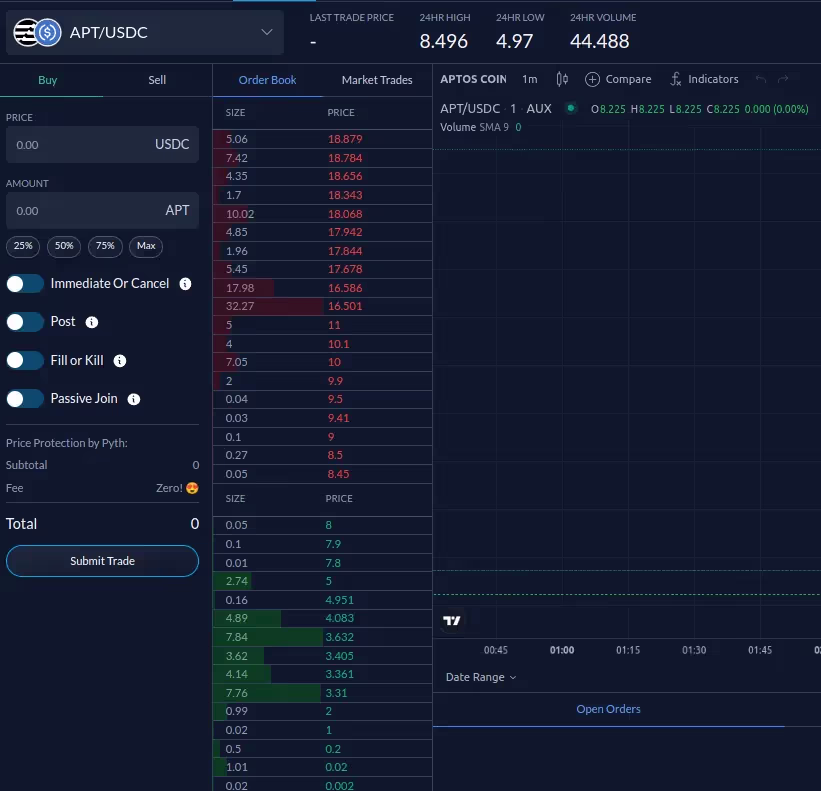This screenshot has width=821, height=791.
Task: Set amount to 25%
Action: coord(23,246)
